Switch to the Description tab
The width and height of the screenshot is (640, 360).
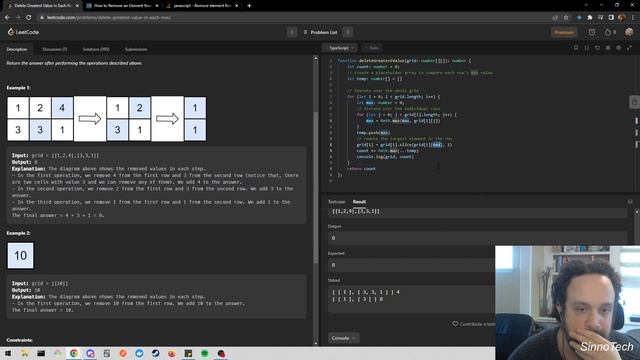(x=17, y=49)
